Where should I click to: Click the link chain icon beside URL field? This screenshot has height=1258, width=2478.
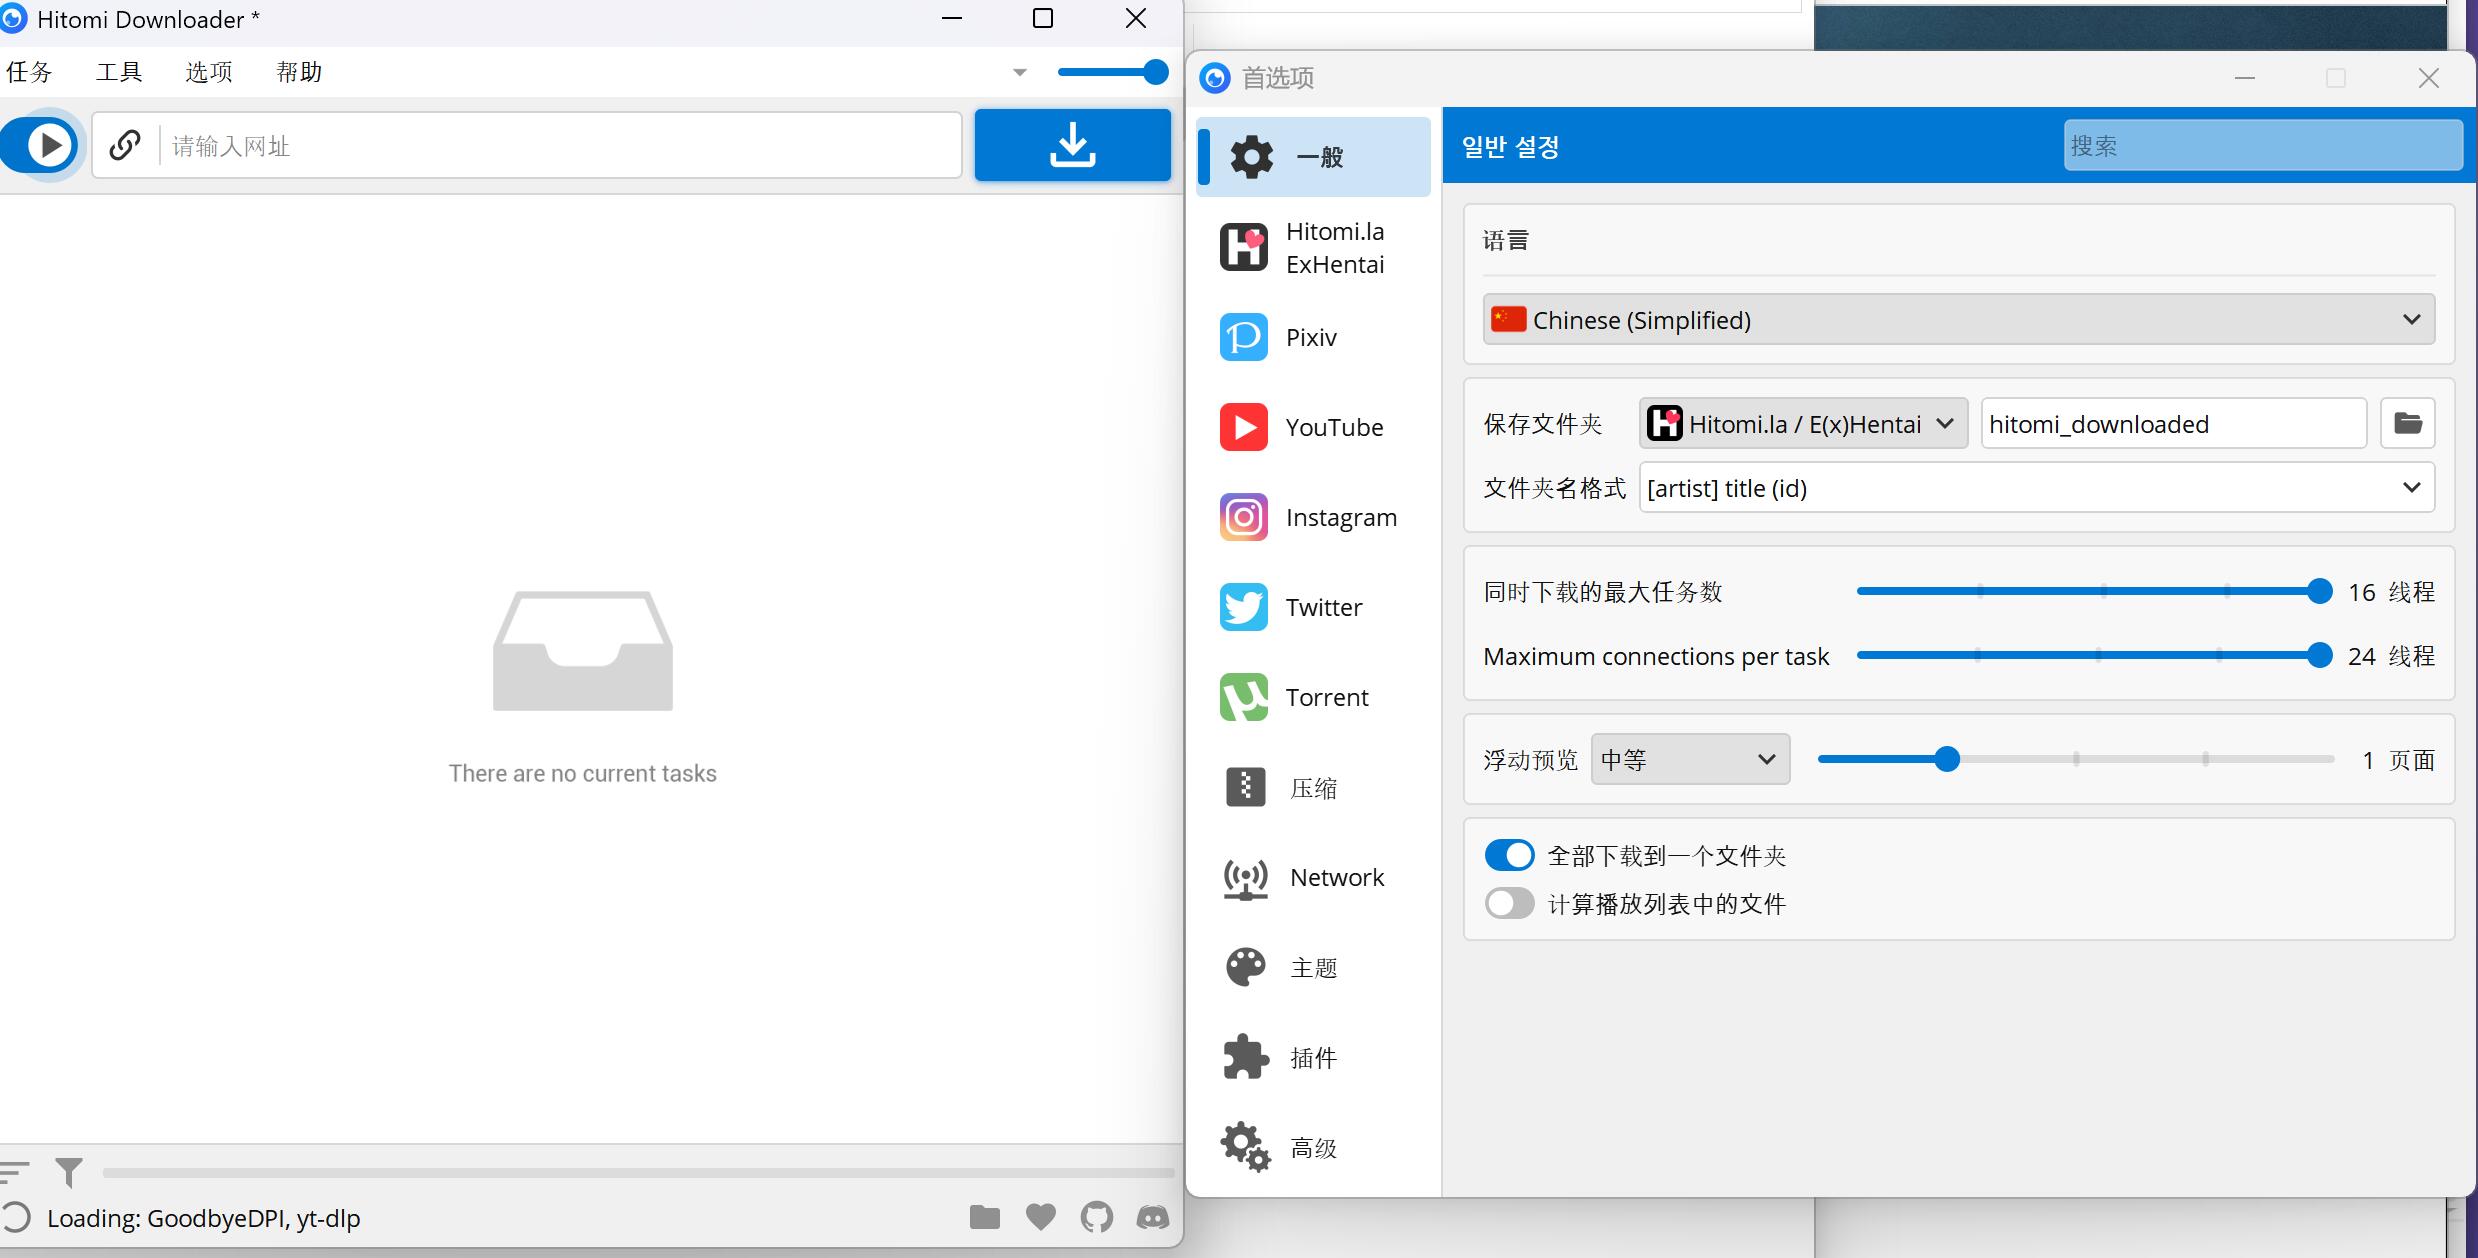[x=124, y=145]
